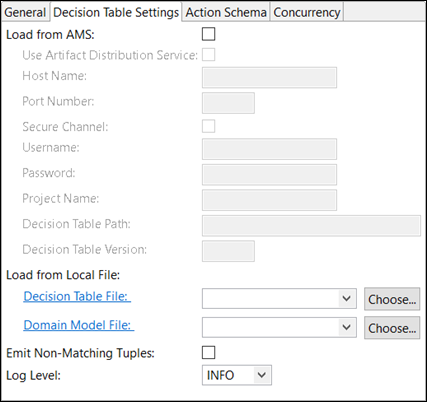
Task: Switch to the General tab
Action: coord(25,12)
